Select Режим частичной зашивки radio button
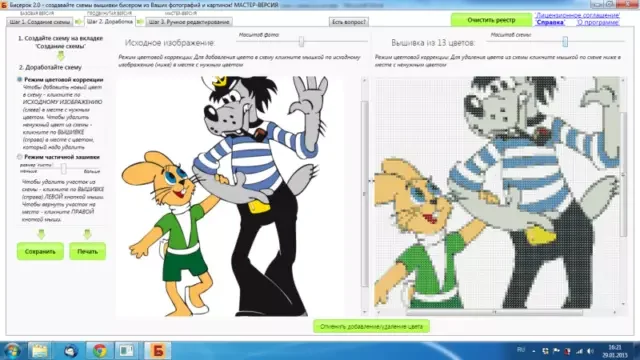Image resolution: width=640 pixels, height=360 pixels. pyautogui.click(x=19, y=157)
